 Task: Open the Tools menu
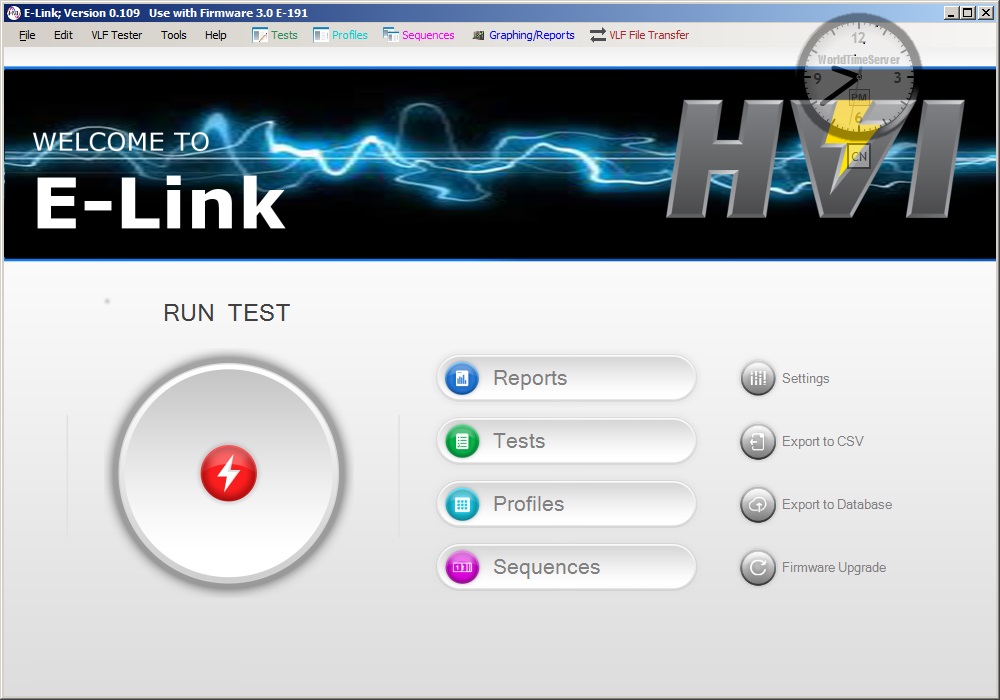(x=173, y=35)
